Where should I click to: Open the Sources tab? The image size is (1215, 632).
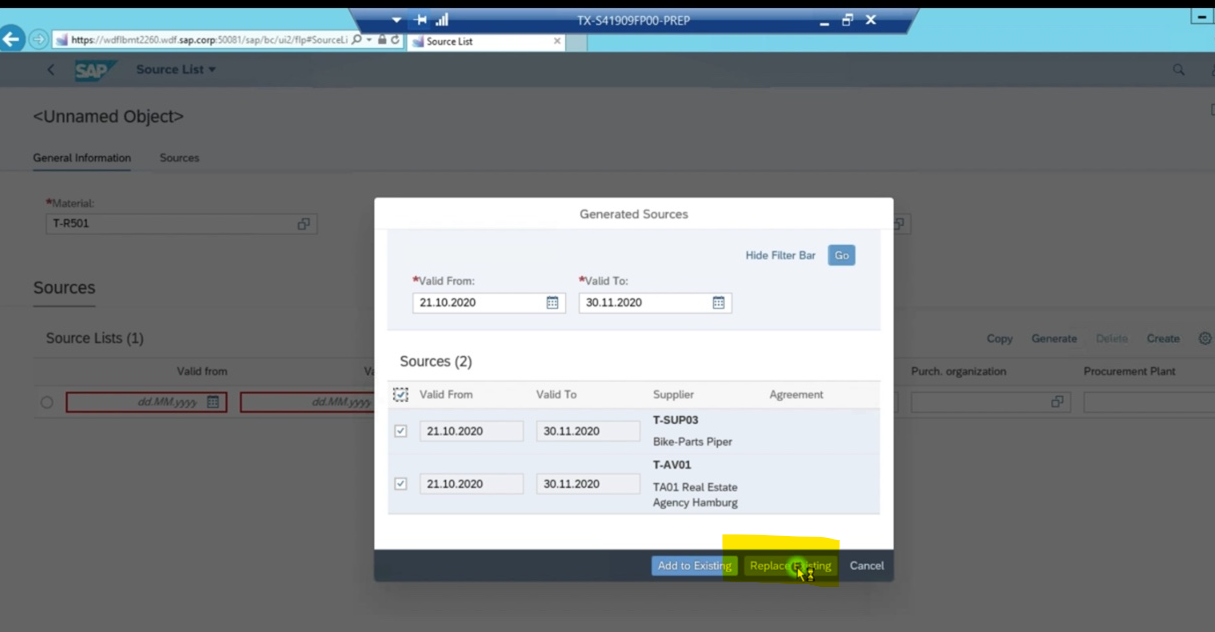click(179, 158)
